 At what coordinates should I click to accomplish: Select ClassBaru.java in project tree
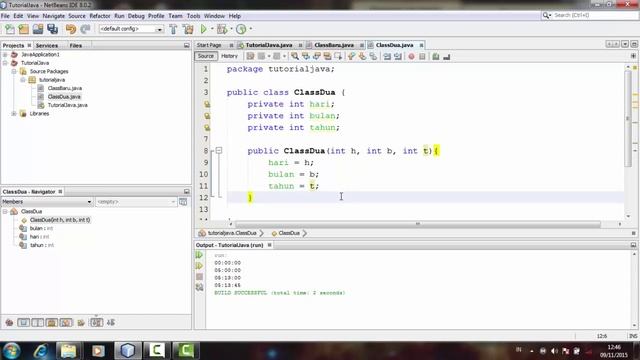click(64, 88)
